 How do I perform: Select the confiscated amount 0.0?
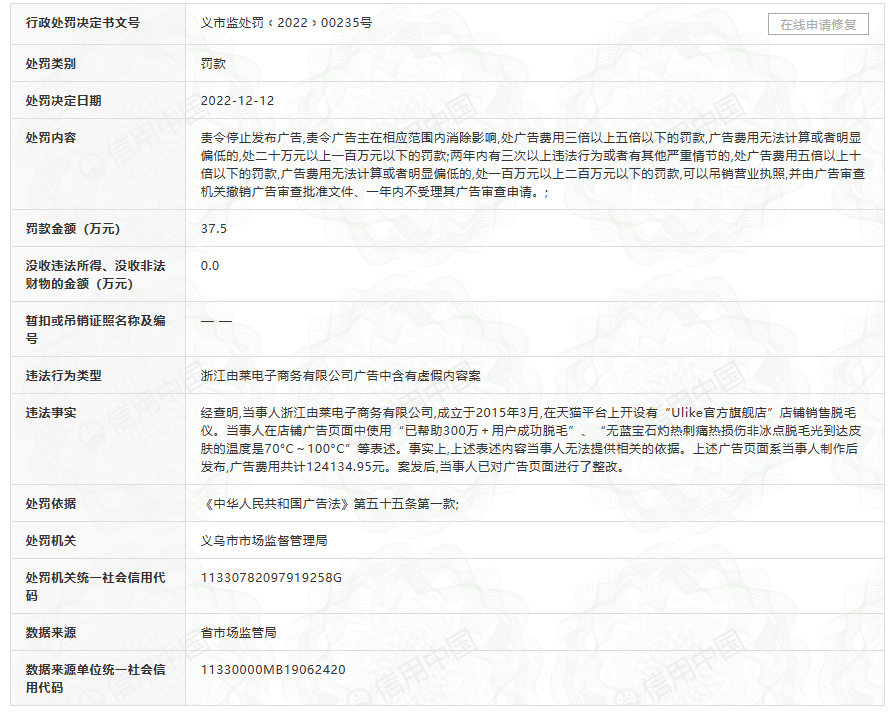point(210,266)
